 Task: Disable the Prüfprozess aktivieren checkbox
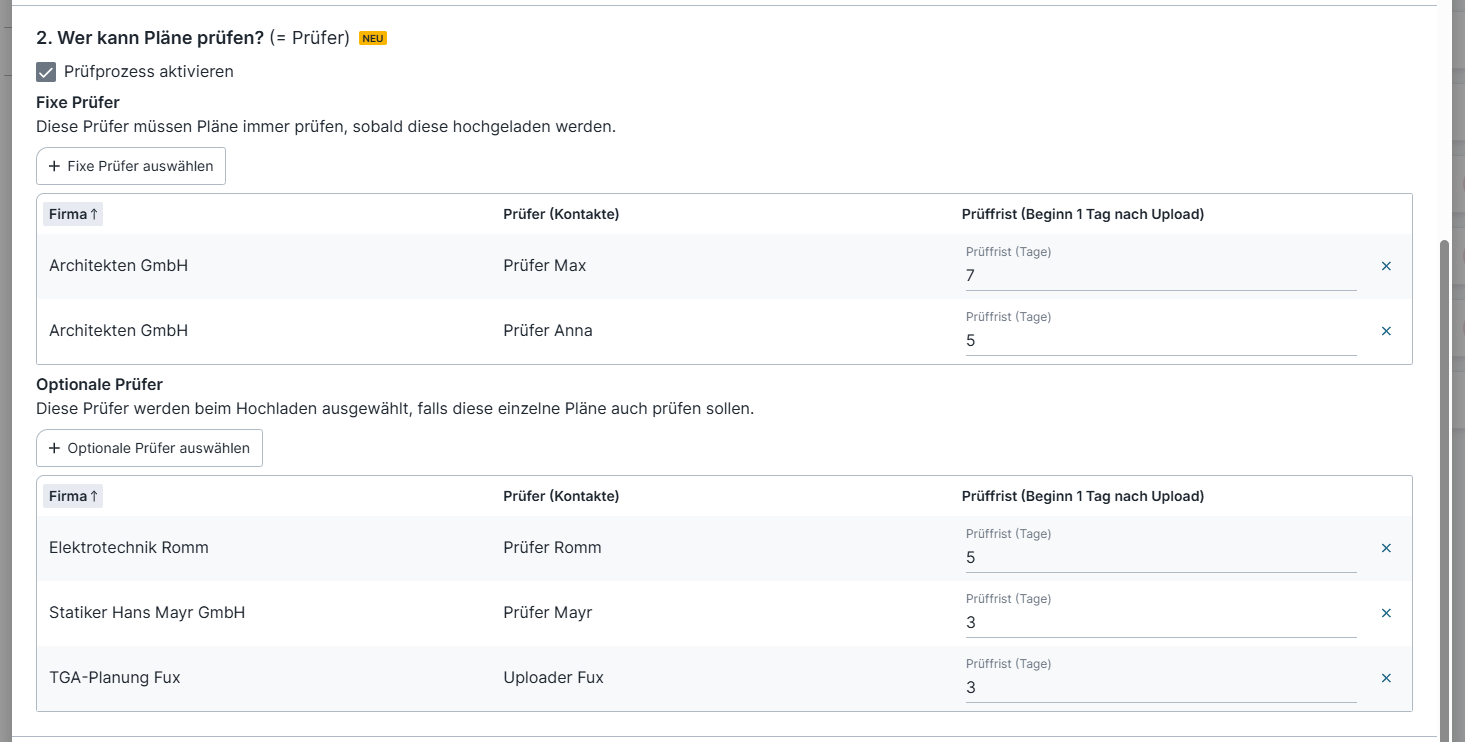(x=46, y=72)
